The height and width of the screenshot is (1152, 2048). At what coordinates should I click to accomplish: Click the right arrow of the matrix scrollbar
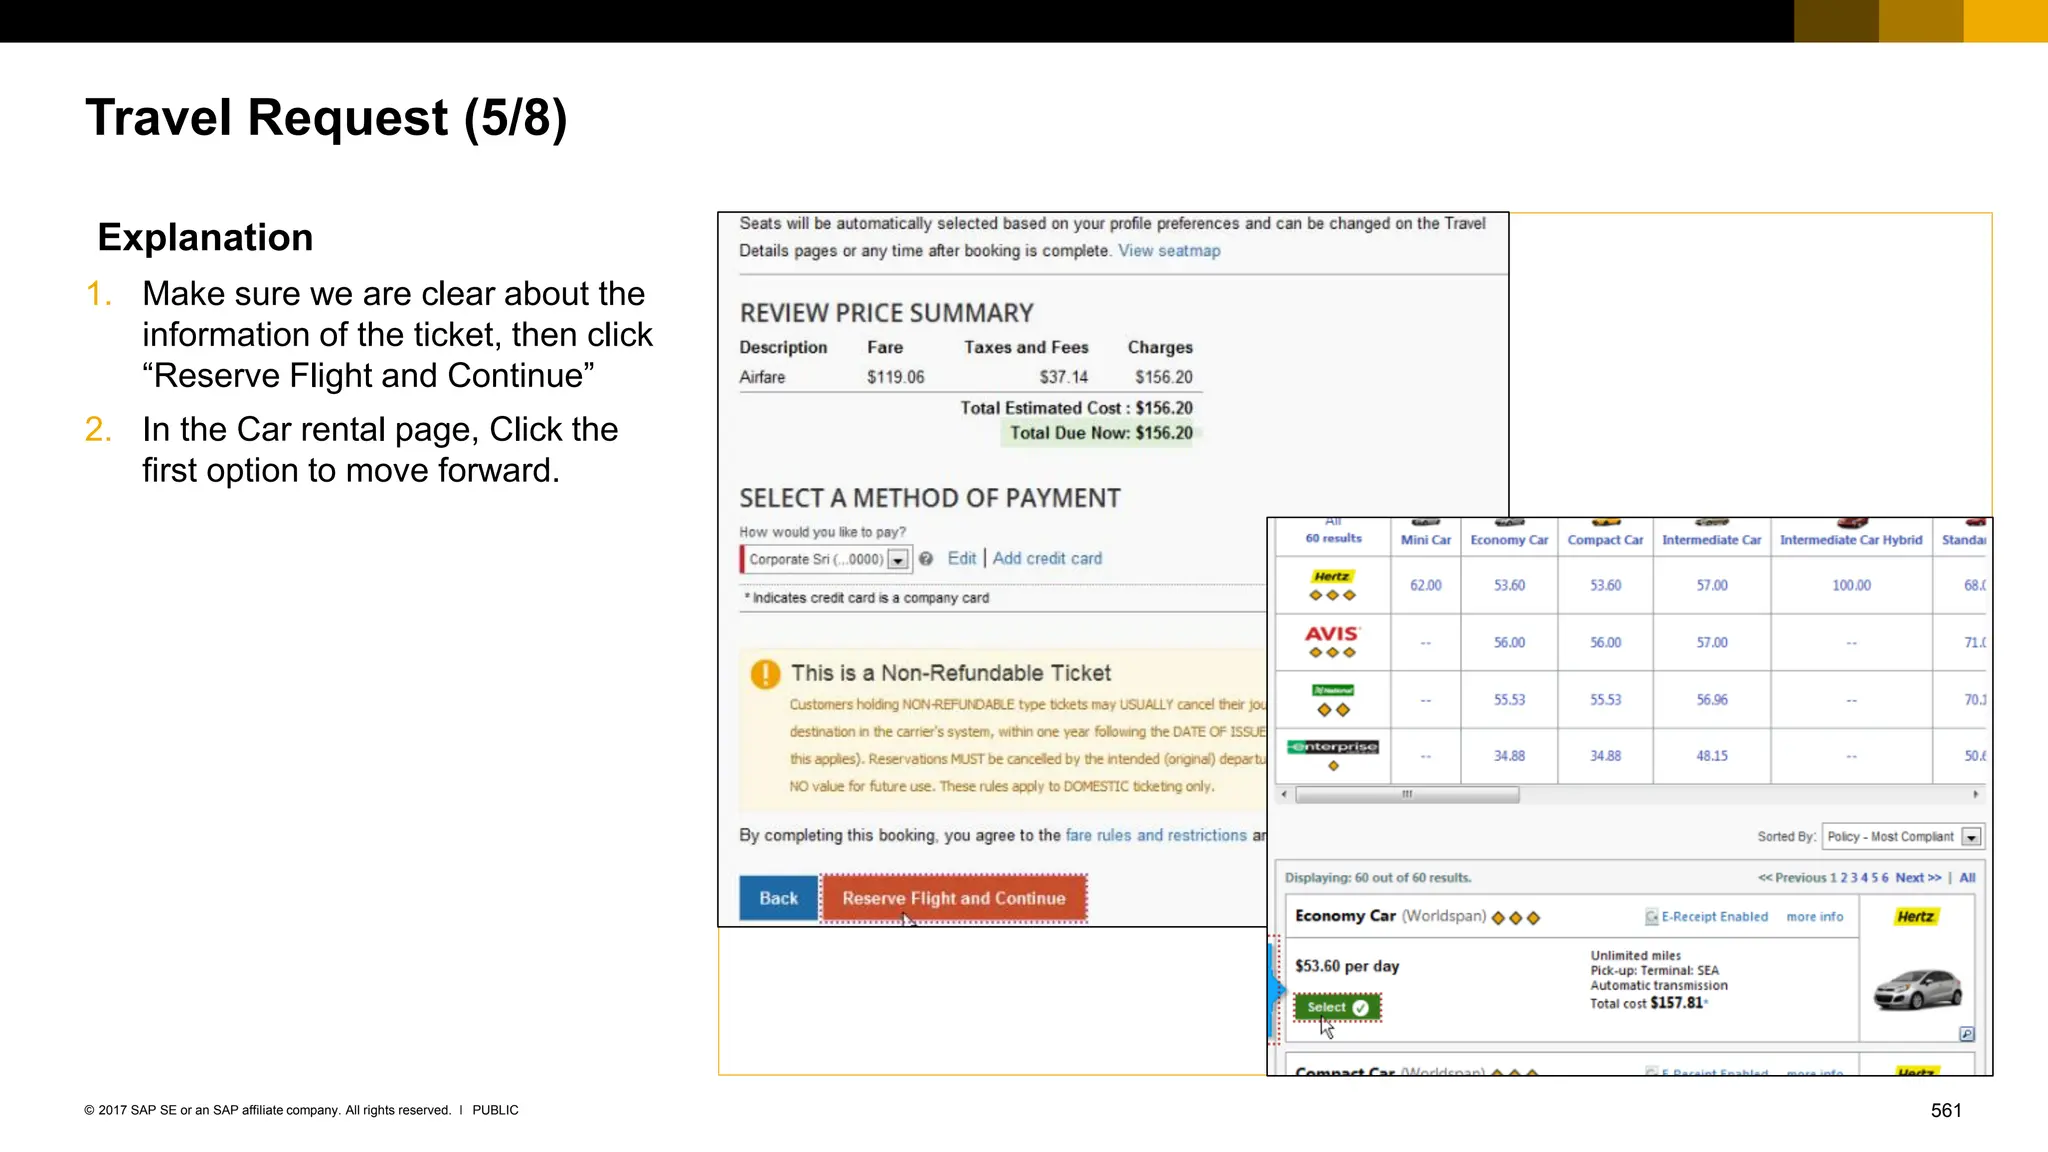coord(1976,795)
